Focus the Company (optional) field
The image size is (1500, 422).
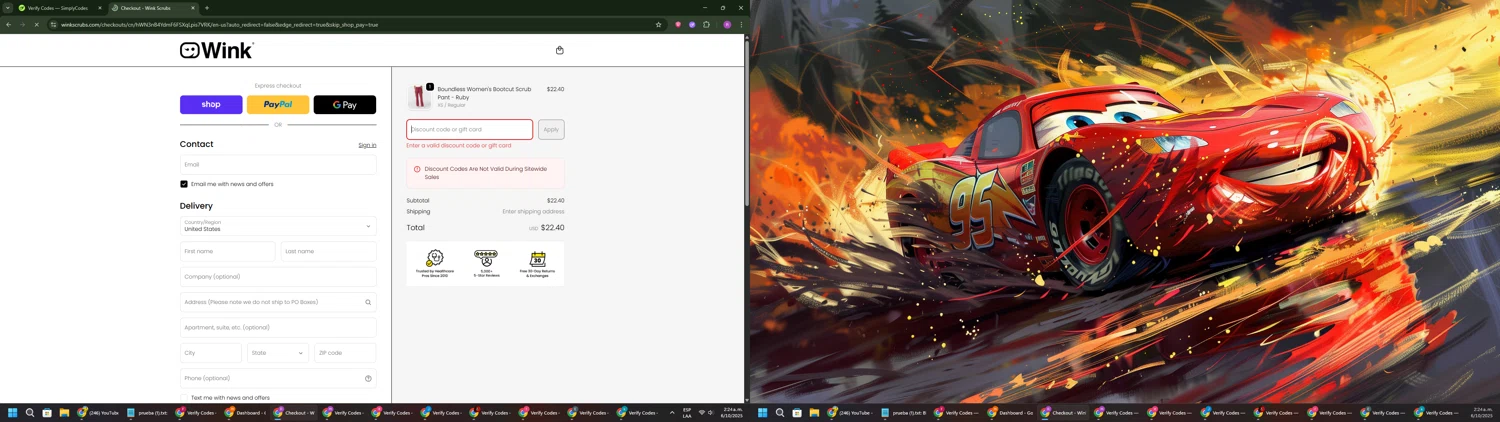click(x=278, y=277)
